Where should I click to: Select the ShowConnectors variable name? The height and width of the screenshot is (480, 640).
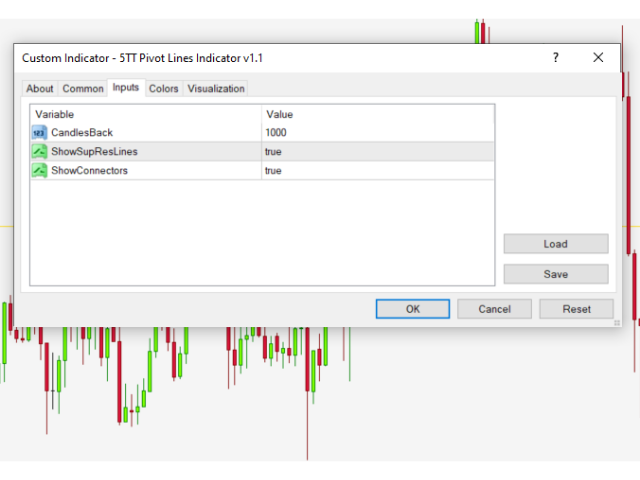[x=89, y=171]
